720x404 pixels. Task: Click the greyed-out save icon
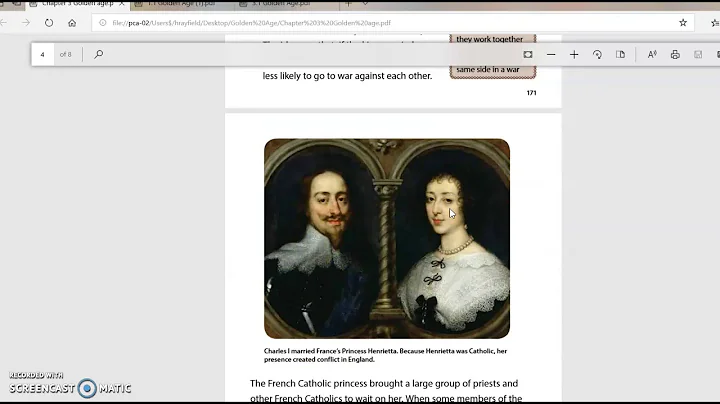(698, 55)
